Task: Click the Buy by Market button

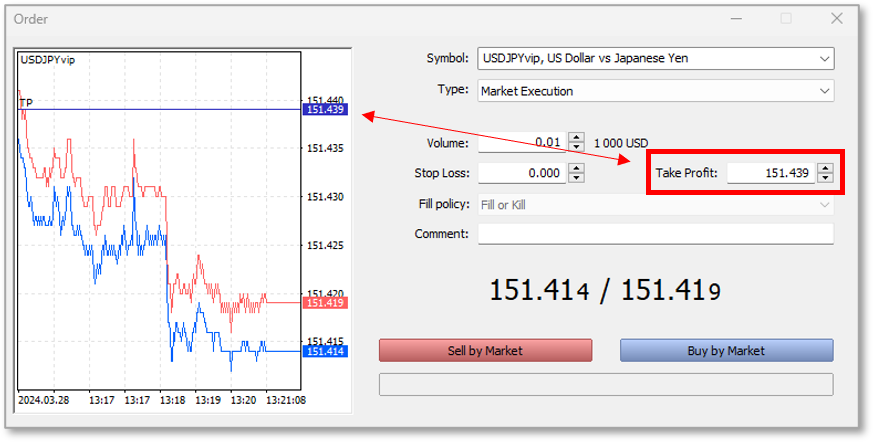Action: tap(727, 351)
